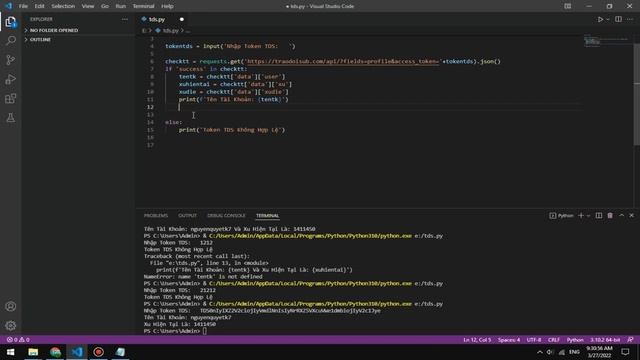Open errors and warnings status indicator
The image size is (640, 360).
[18, 340]
